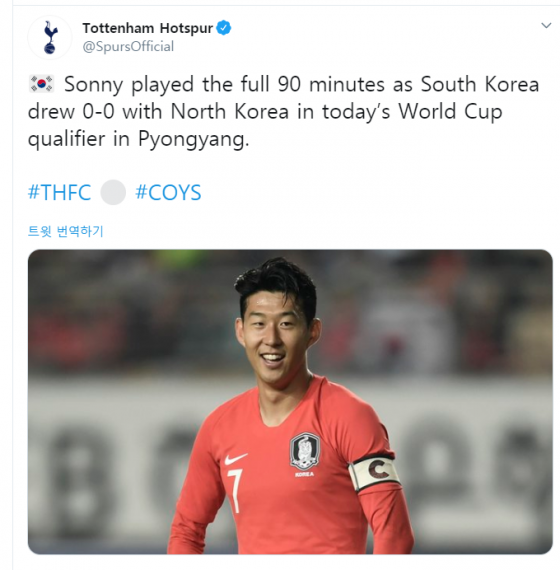Click the blurred scoreboard background of the photo
The width and height of the screenshot is (560, 570).
(x=473, y=454)
